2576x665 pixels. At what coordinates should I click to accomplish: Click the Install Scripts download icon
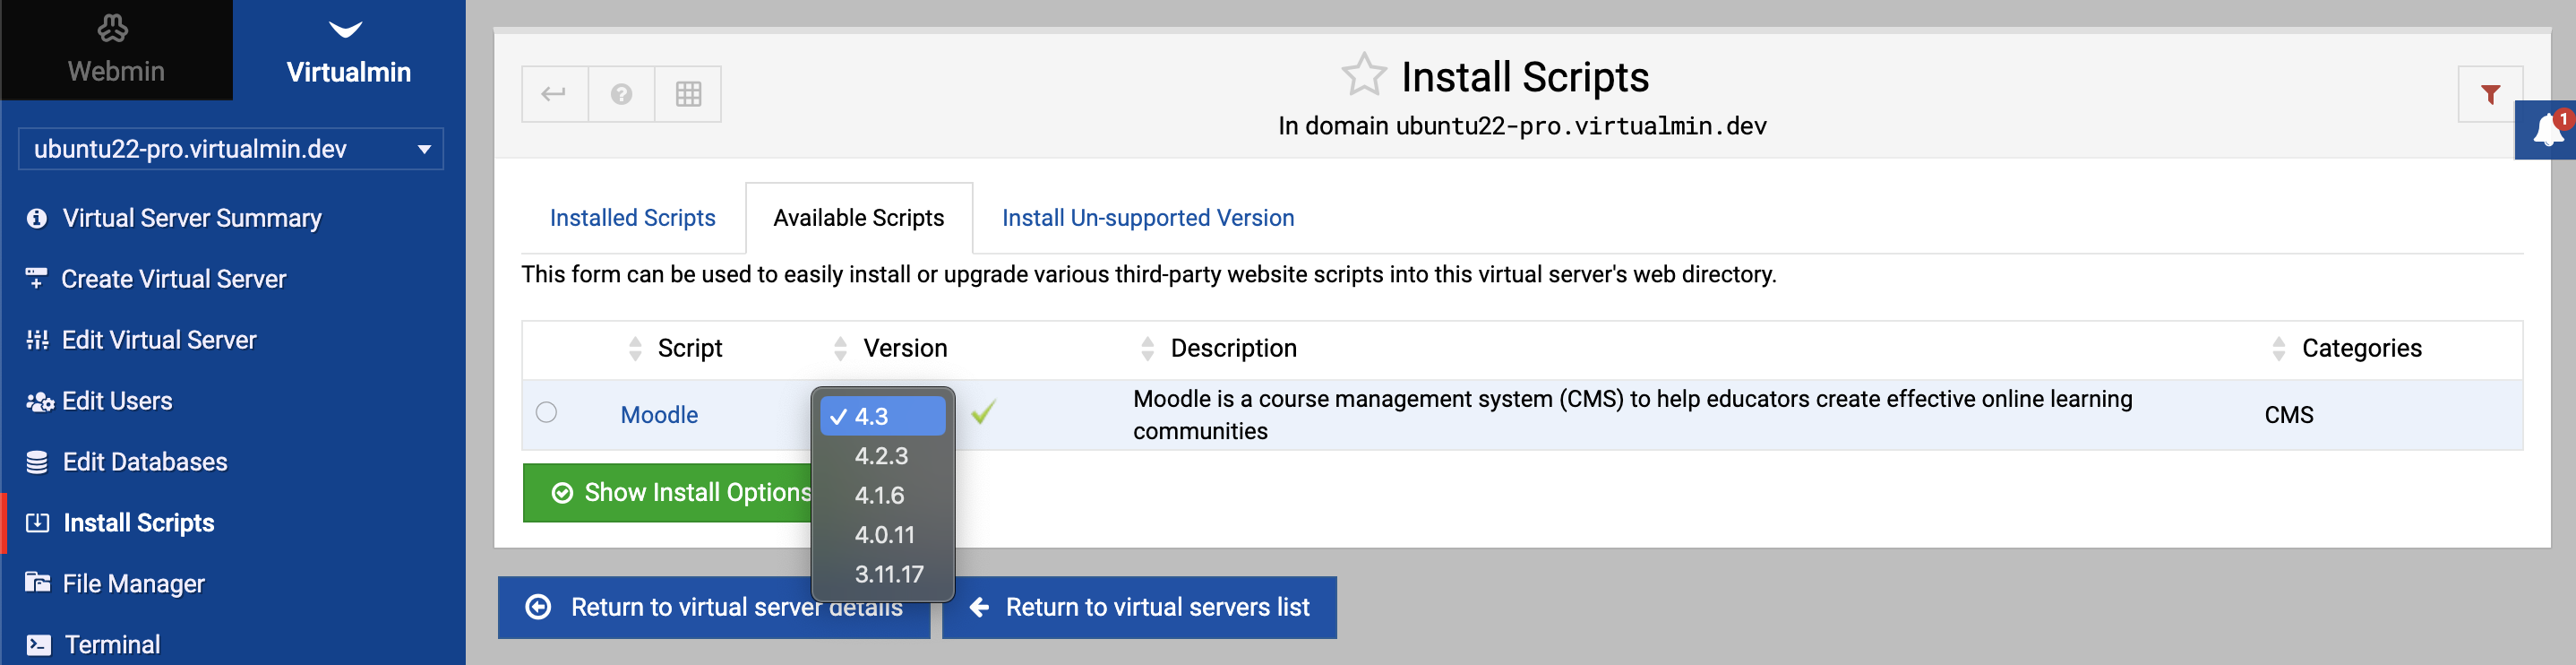37,523
